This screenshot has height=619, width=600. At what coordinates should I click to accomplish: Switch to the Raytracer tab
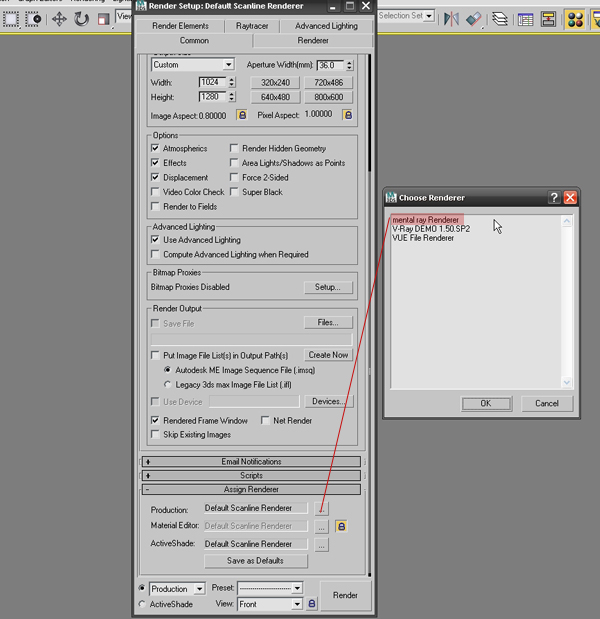(x=251, y=26)
